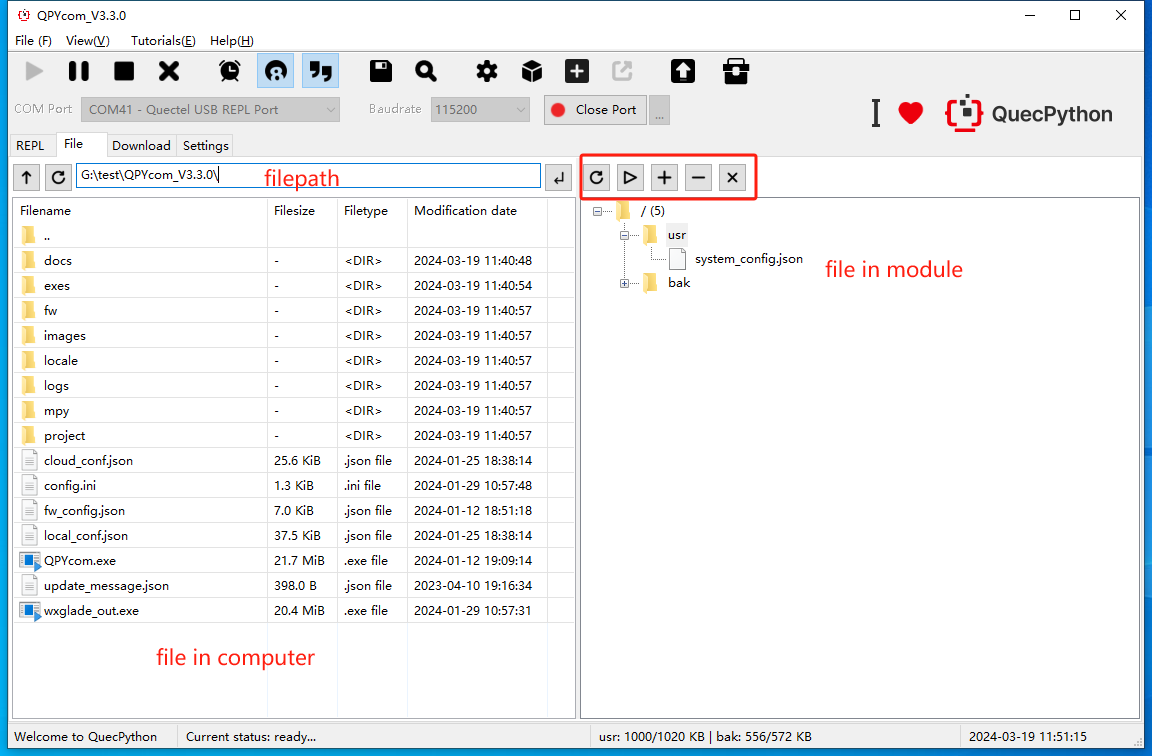Open the Help(H) menu

[231, 40]
